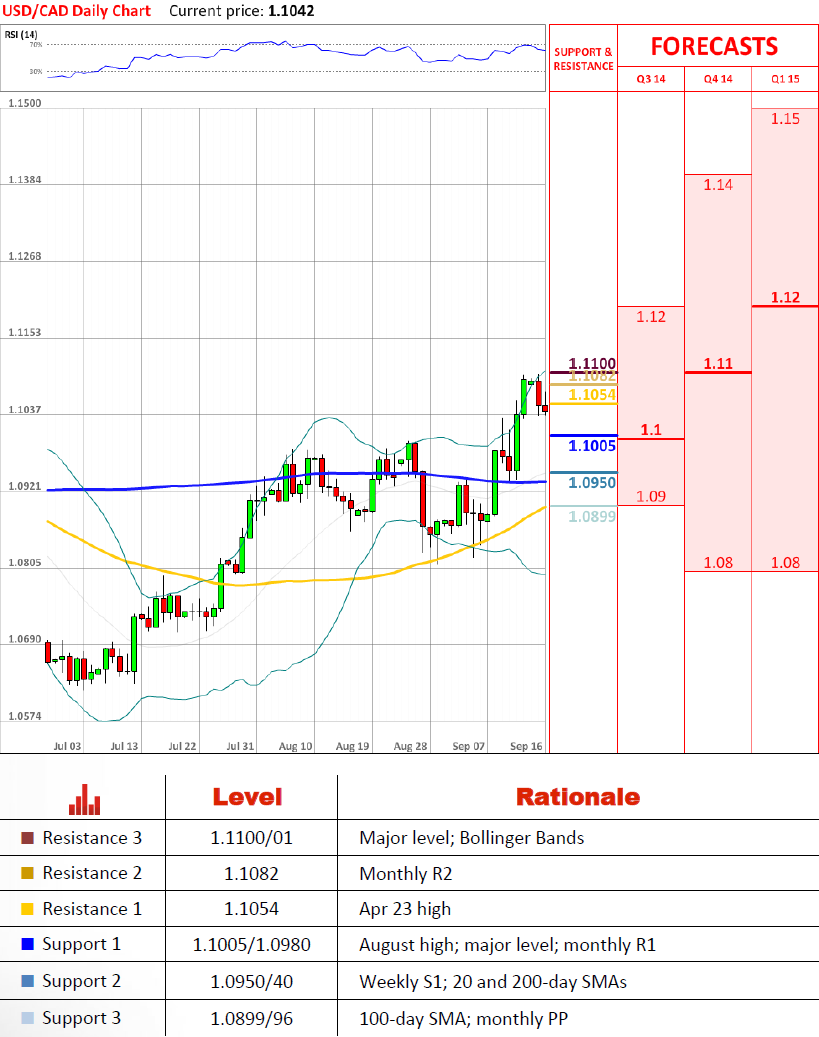Click the 1.0899 support level marker

click(x=592, y=517)
